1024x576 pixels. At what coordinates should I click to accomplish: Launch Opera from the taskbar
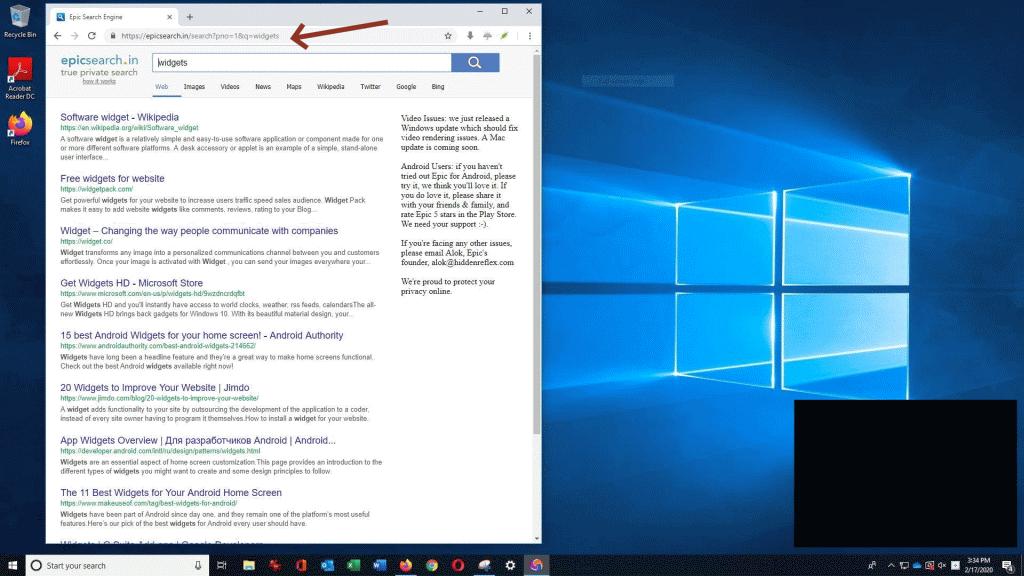click(x=458, y=566)
